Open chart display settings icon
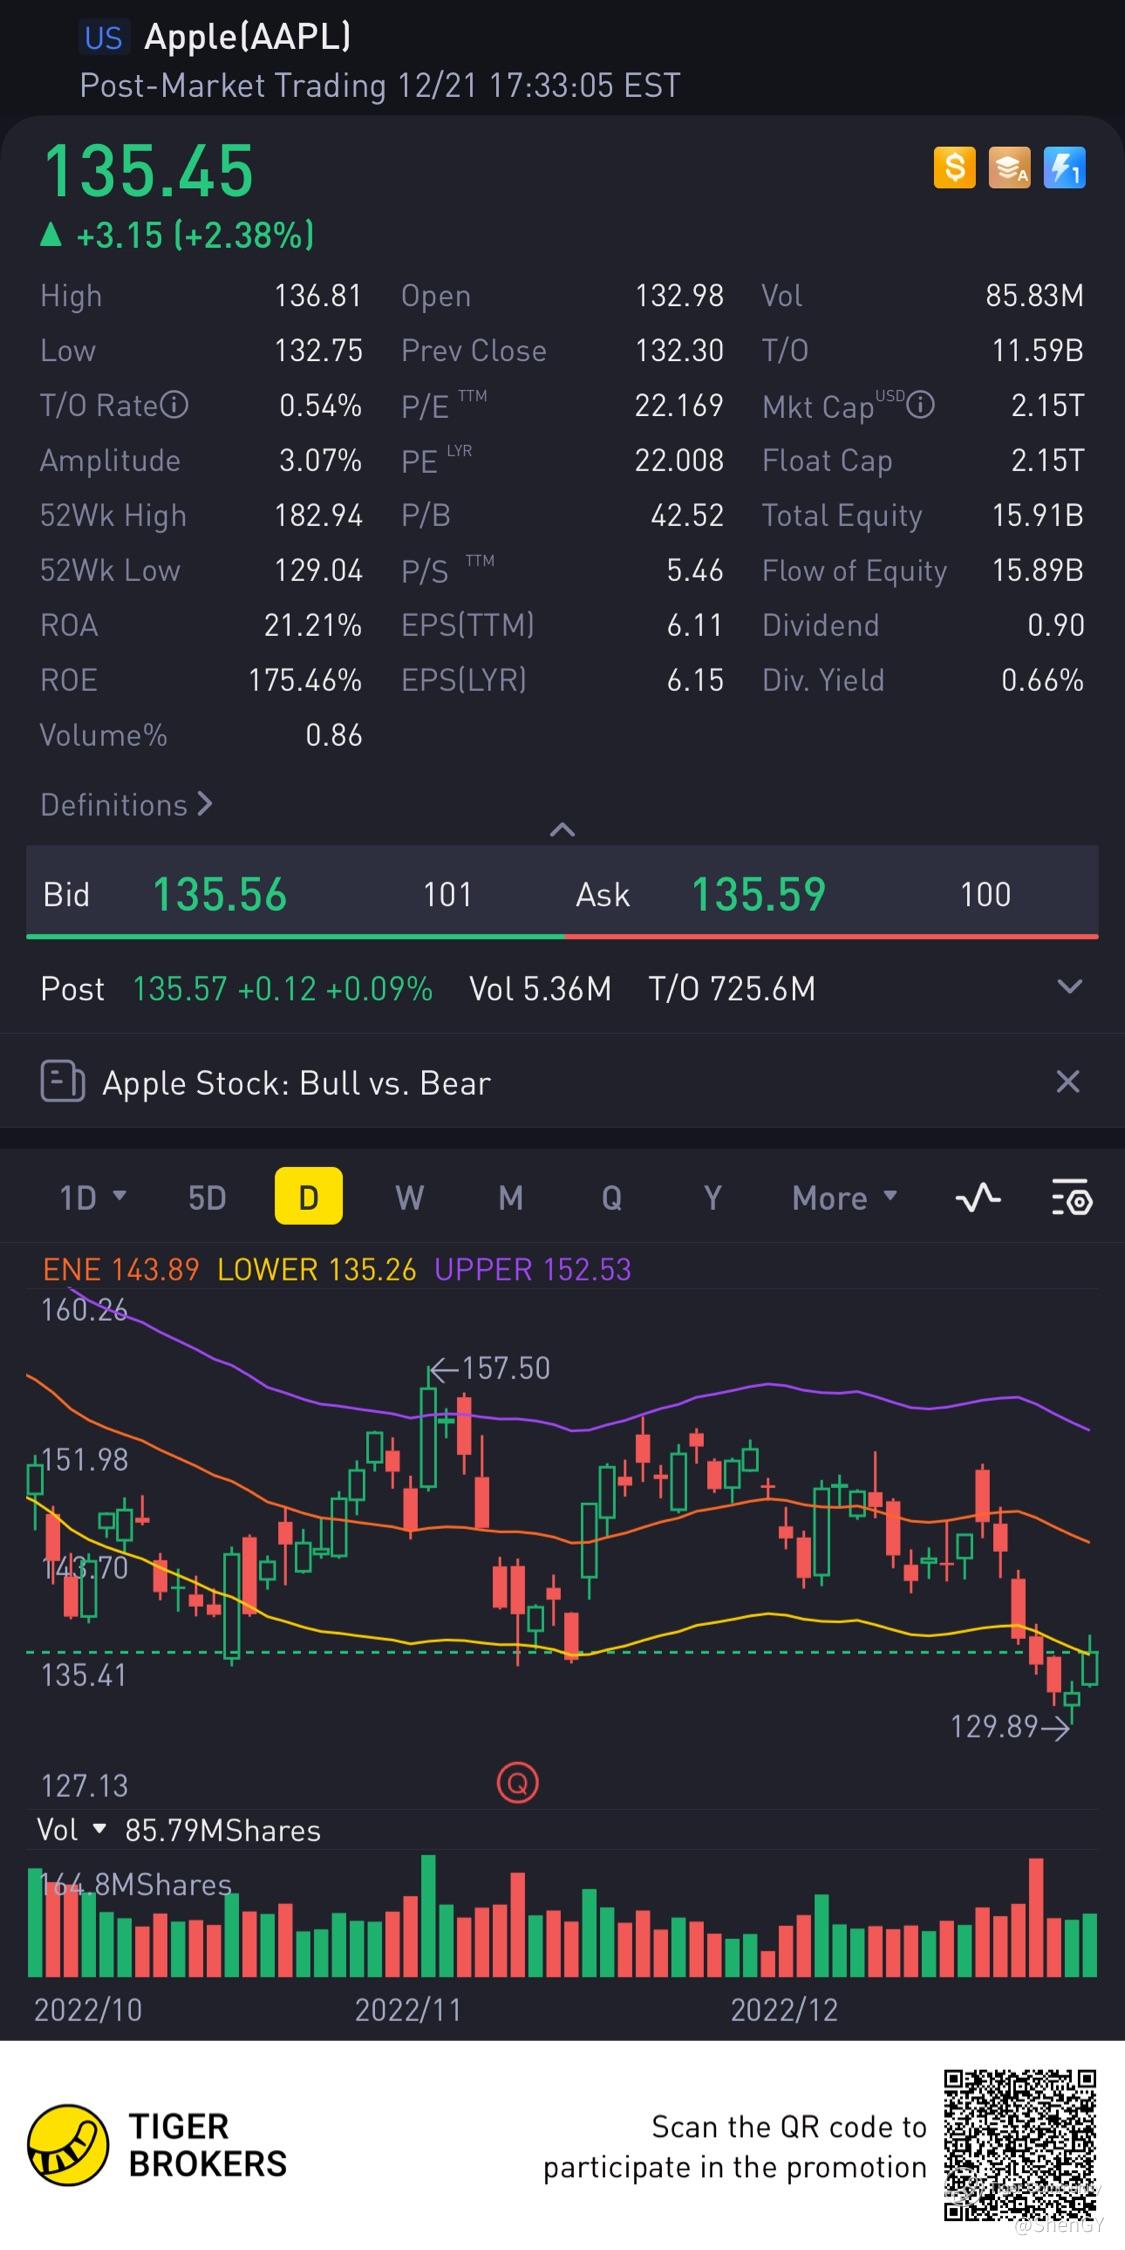1125x2250 pixels. (x=1072, y=1197)
